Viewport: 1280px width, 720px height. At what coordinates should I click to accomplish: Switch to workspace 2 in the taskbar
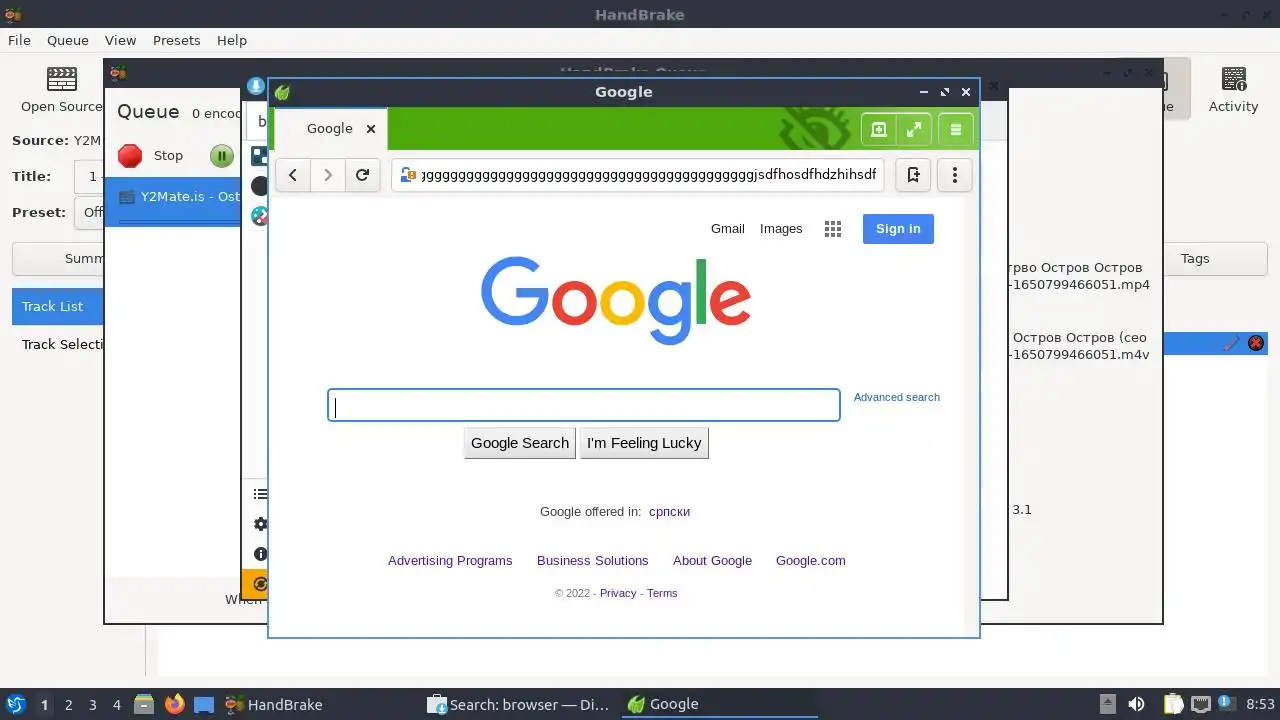(68, 705)
